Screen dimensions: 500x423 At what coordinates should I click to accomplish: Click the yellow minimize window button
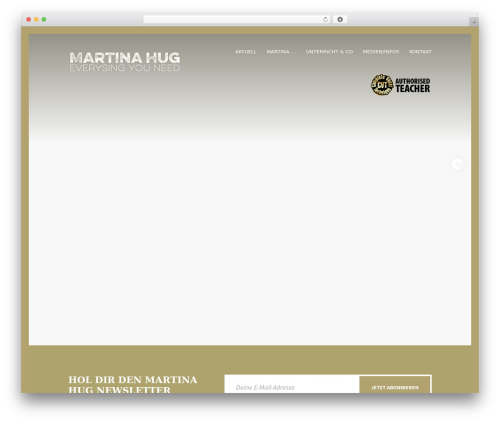tap(36, 20)
